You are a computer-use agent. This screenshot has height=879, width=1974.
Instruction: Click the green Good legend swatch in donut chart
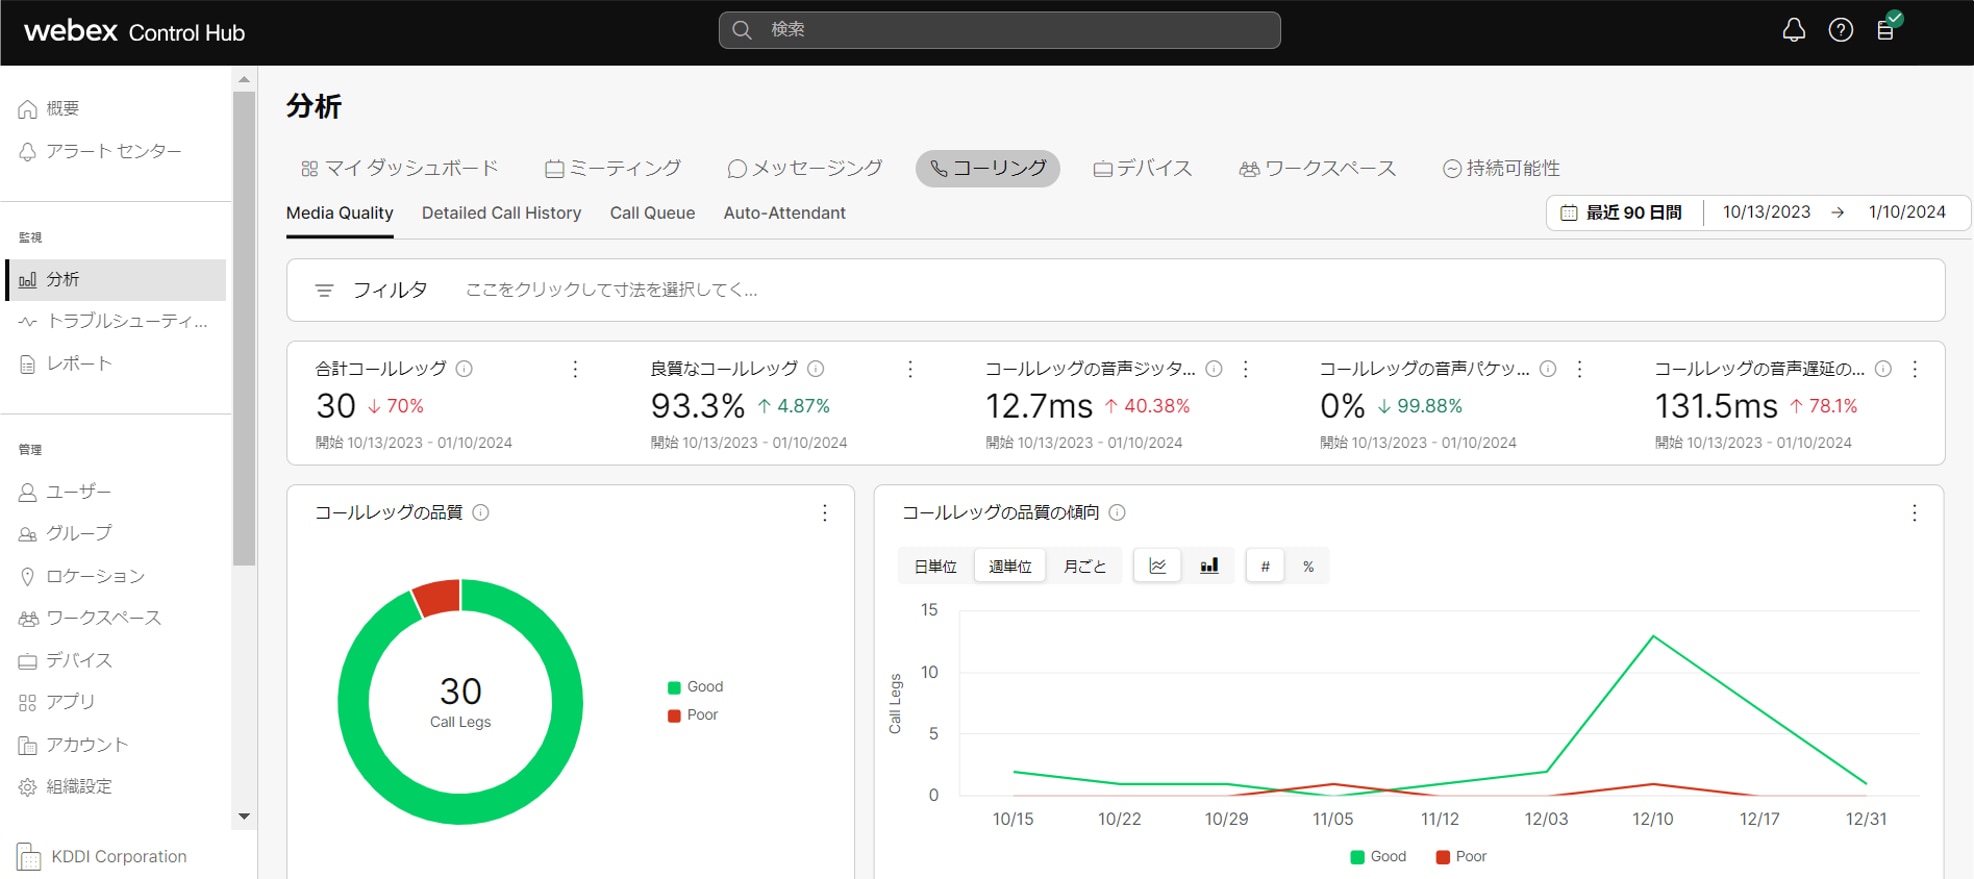674,687
